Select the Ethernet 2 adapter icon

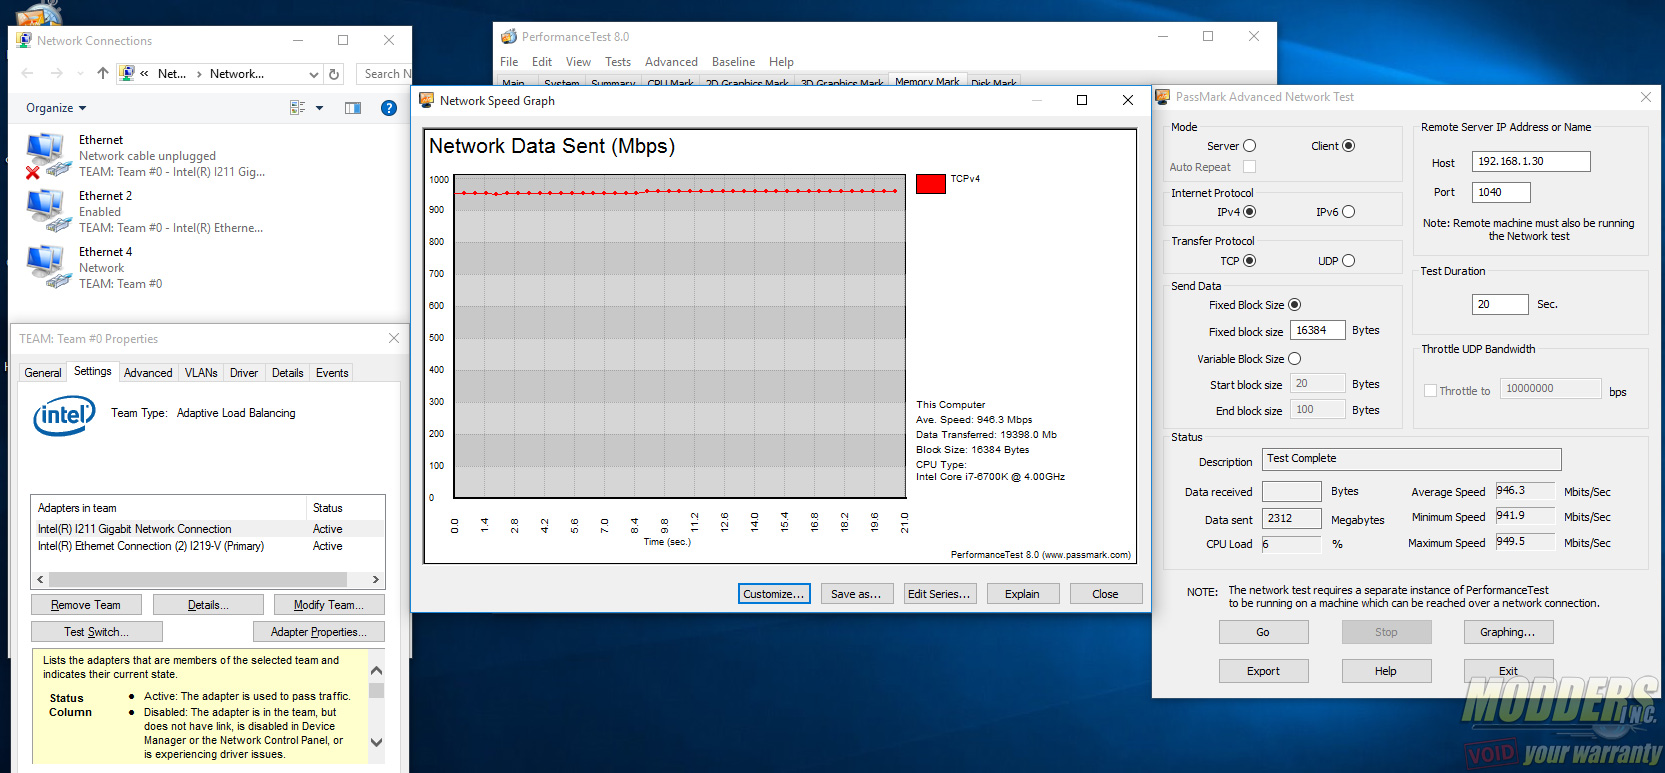pyautogui.click(x=47, y=212)
